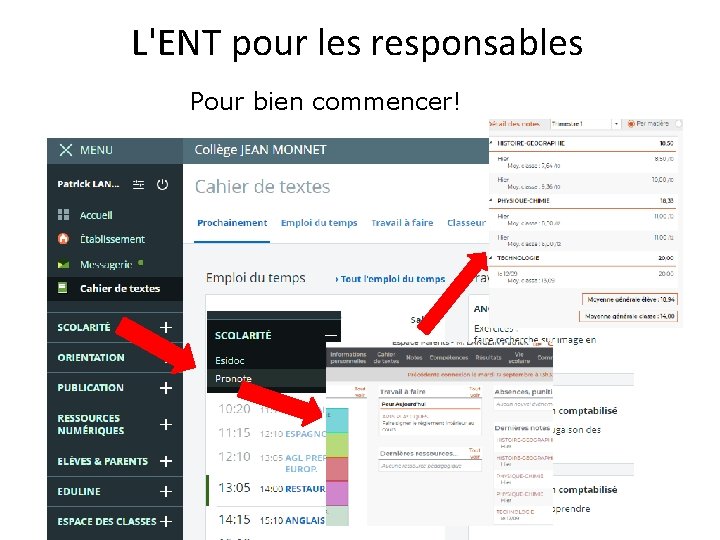The image size is (720, 540).
Task: Click Tout voir beside Dernières ressources
Action: pos(475,453)
